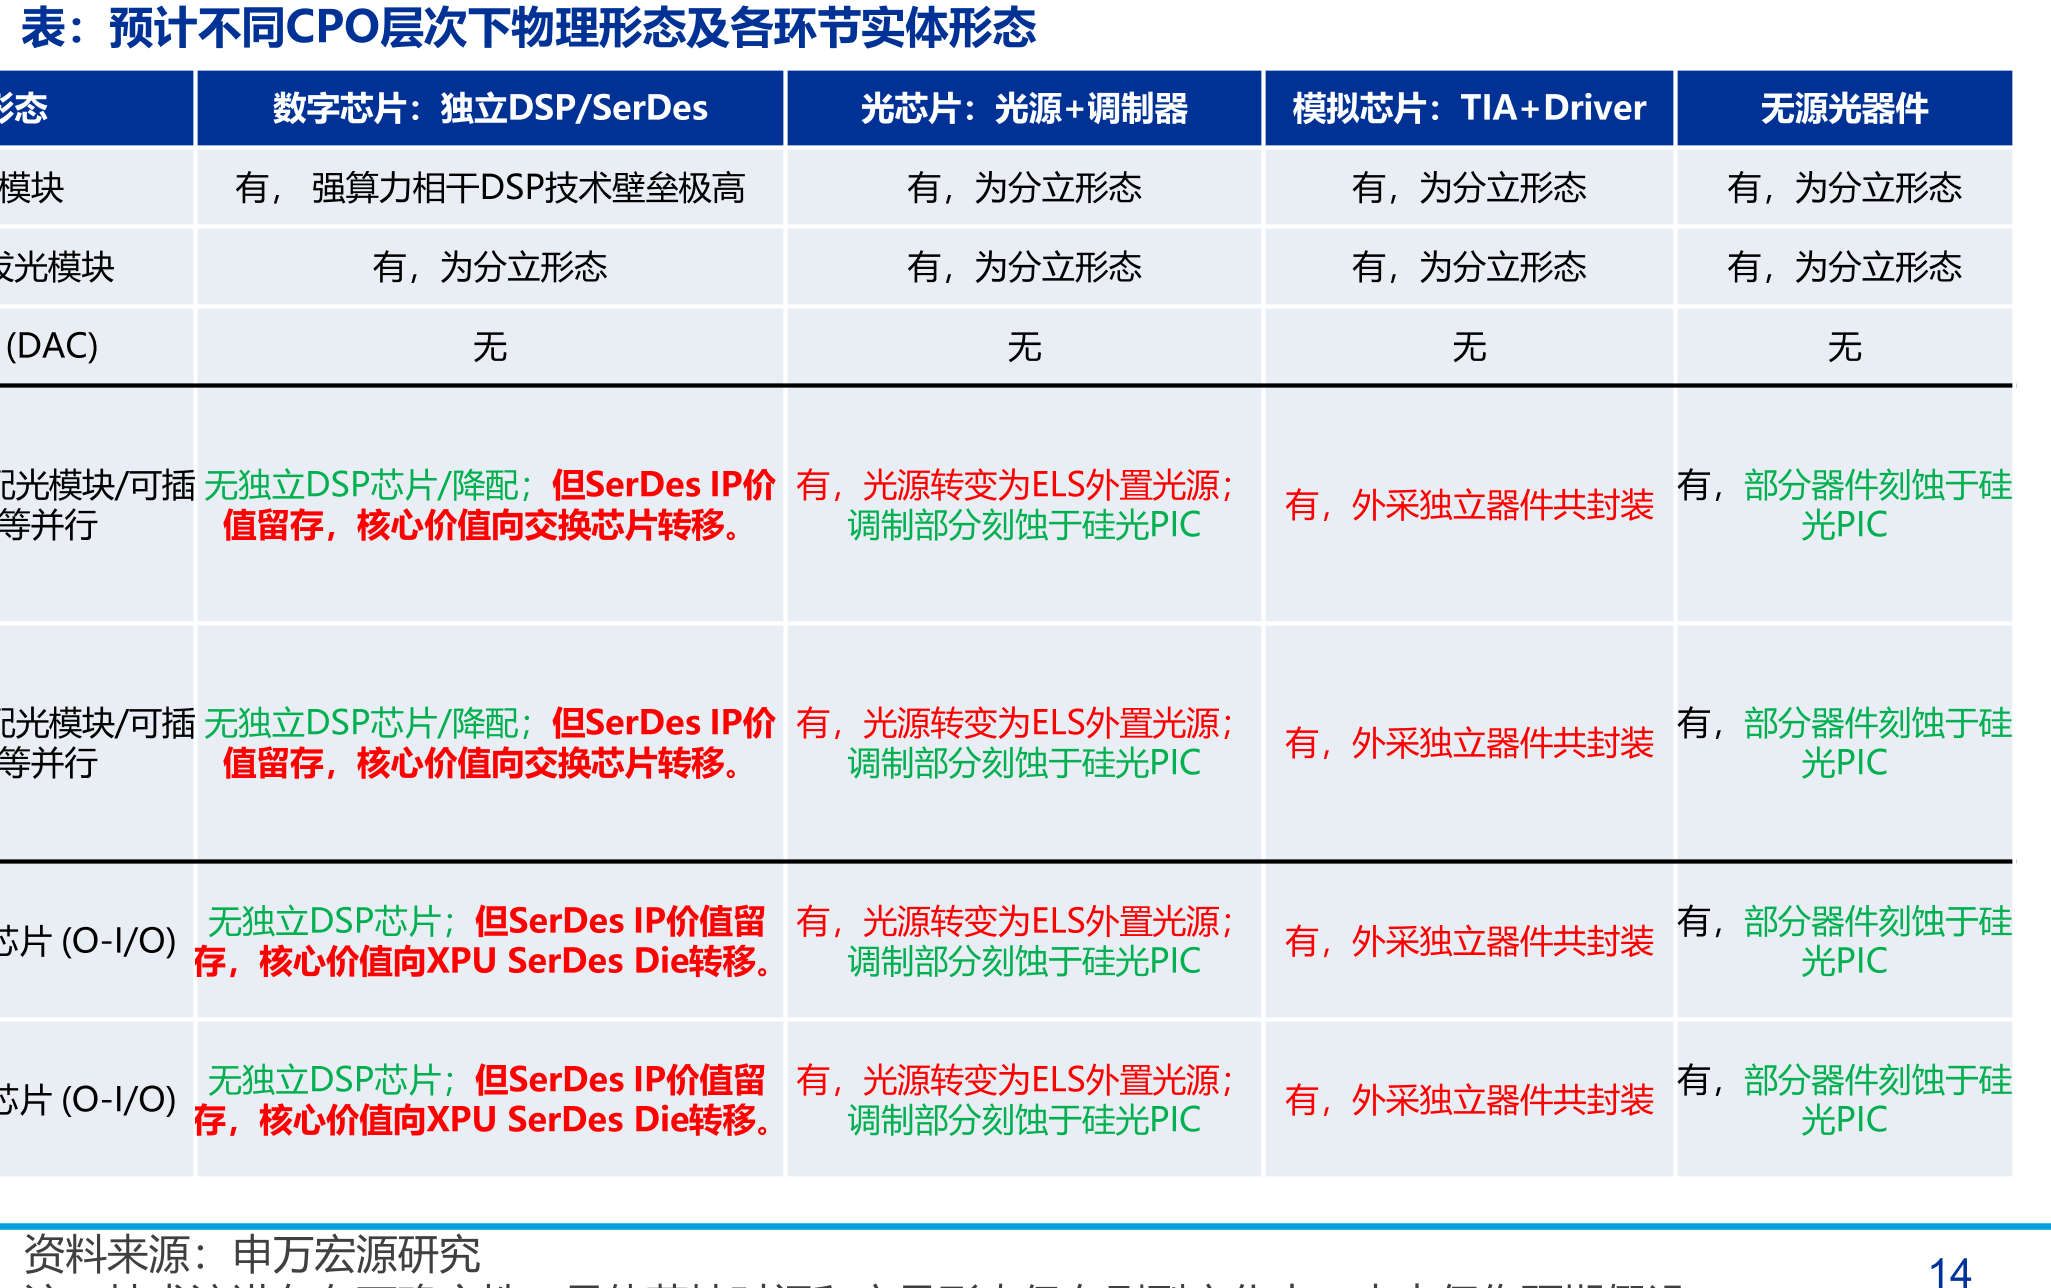Click 外采独立器件共封装 in the lower O-I/O row

click(x=1469, y=1100)
